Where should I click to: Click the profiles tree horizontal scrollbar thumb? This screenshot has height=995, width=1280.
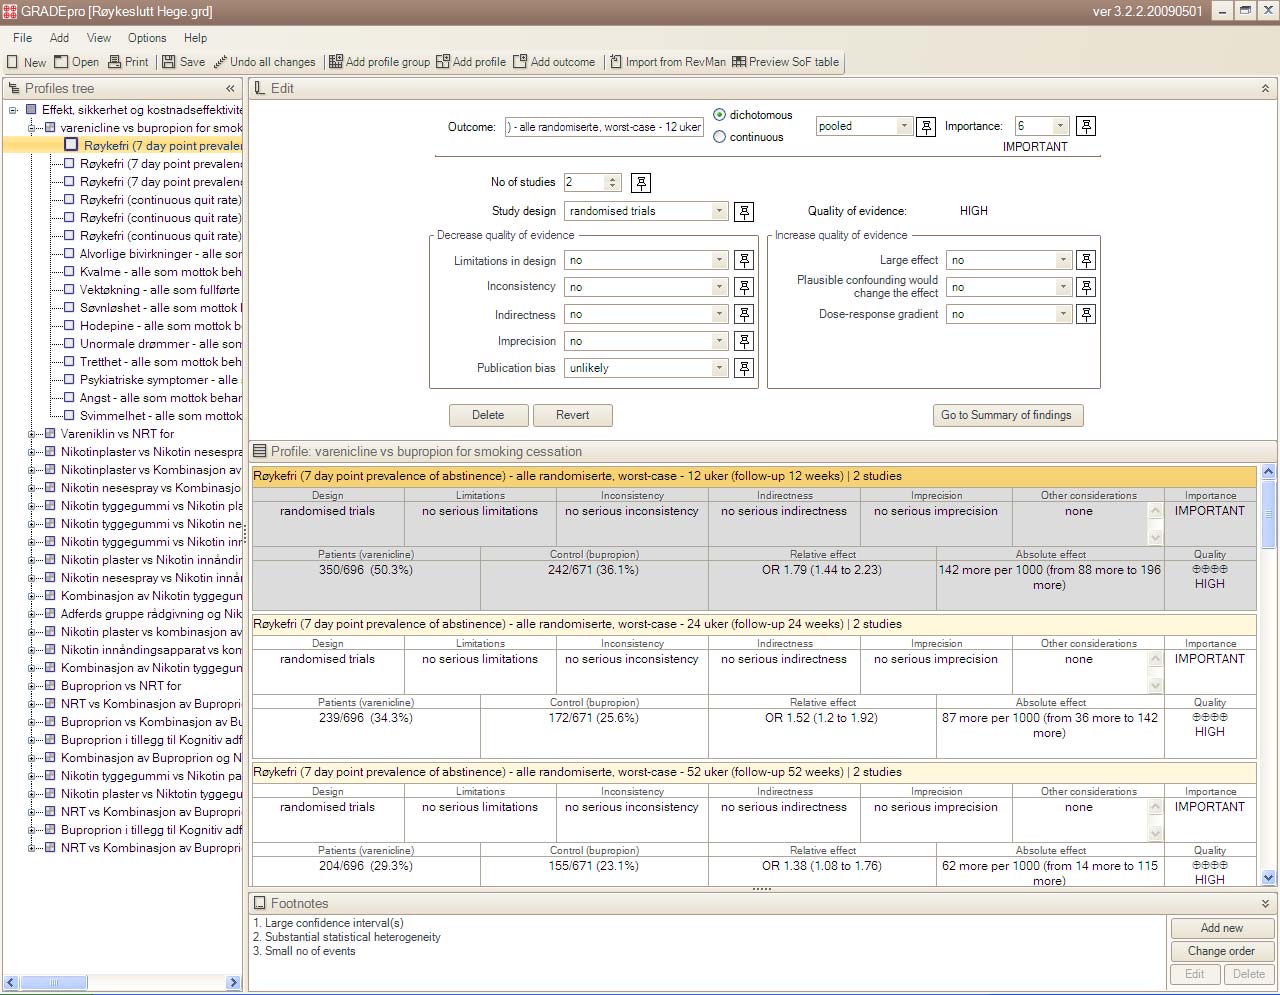pos(56,983)
